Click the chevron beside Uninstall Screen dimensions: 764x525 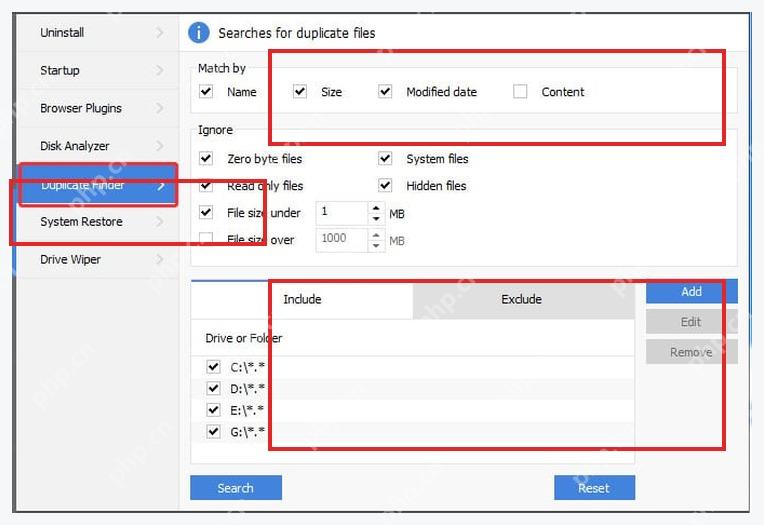point(159,33)
